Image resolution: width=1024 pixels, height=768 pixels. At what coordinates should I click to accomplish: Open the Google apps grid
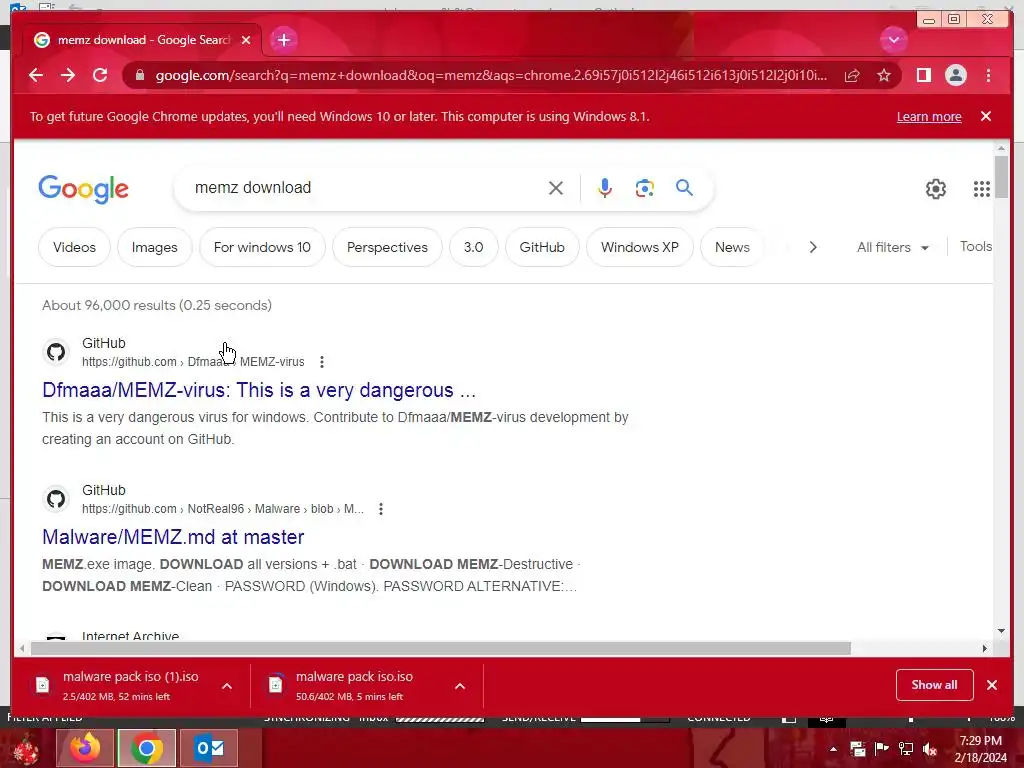pyautogui.click(x=982, y=189)
